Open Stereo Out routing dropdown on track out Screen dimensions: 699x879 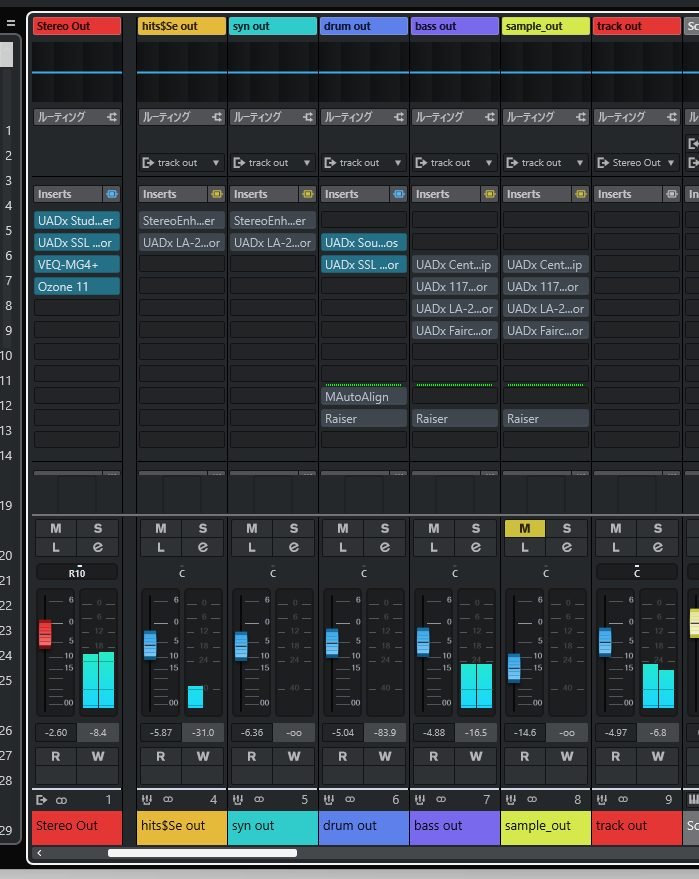(637, 162)
